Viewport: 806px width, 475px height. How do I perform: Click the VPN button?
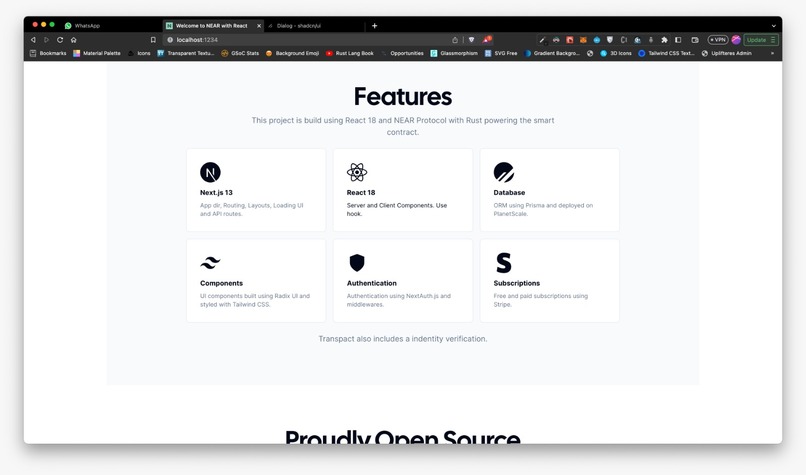point(718,40)
